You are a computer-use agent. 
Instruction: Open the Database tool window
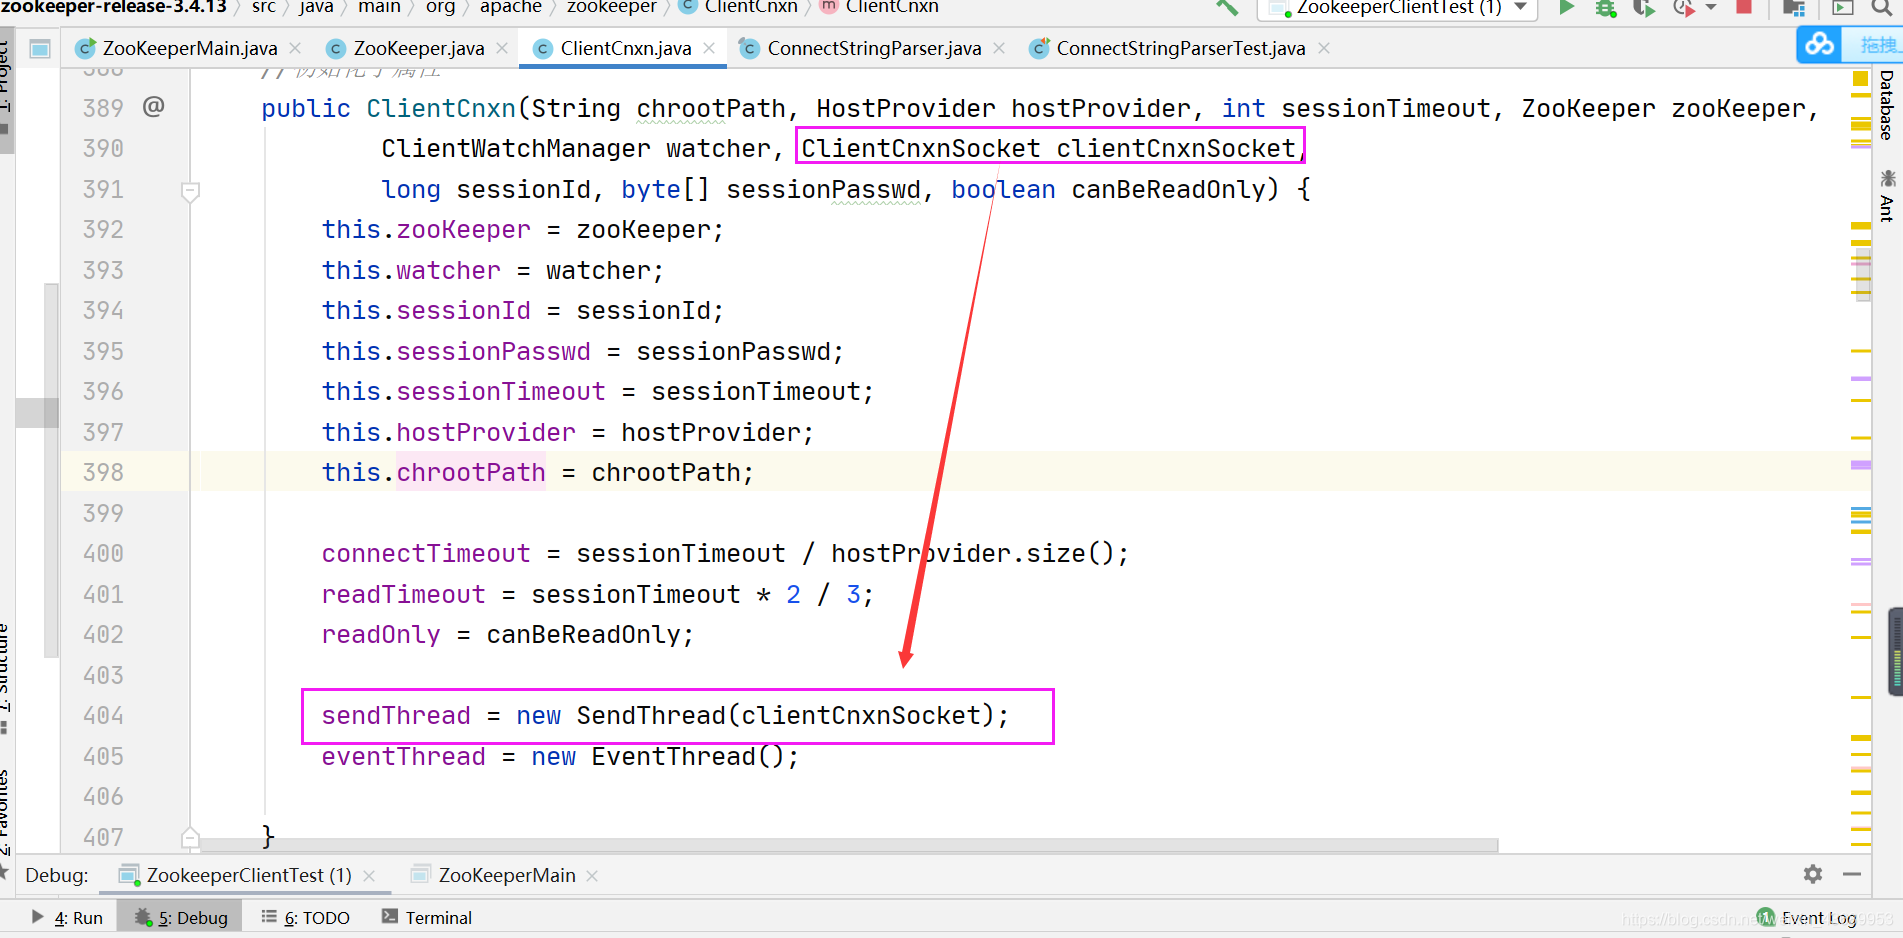[1886, 104]
